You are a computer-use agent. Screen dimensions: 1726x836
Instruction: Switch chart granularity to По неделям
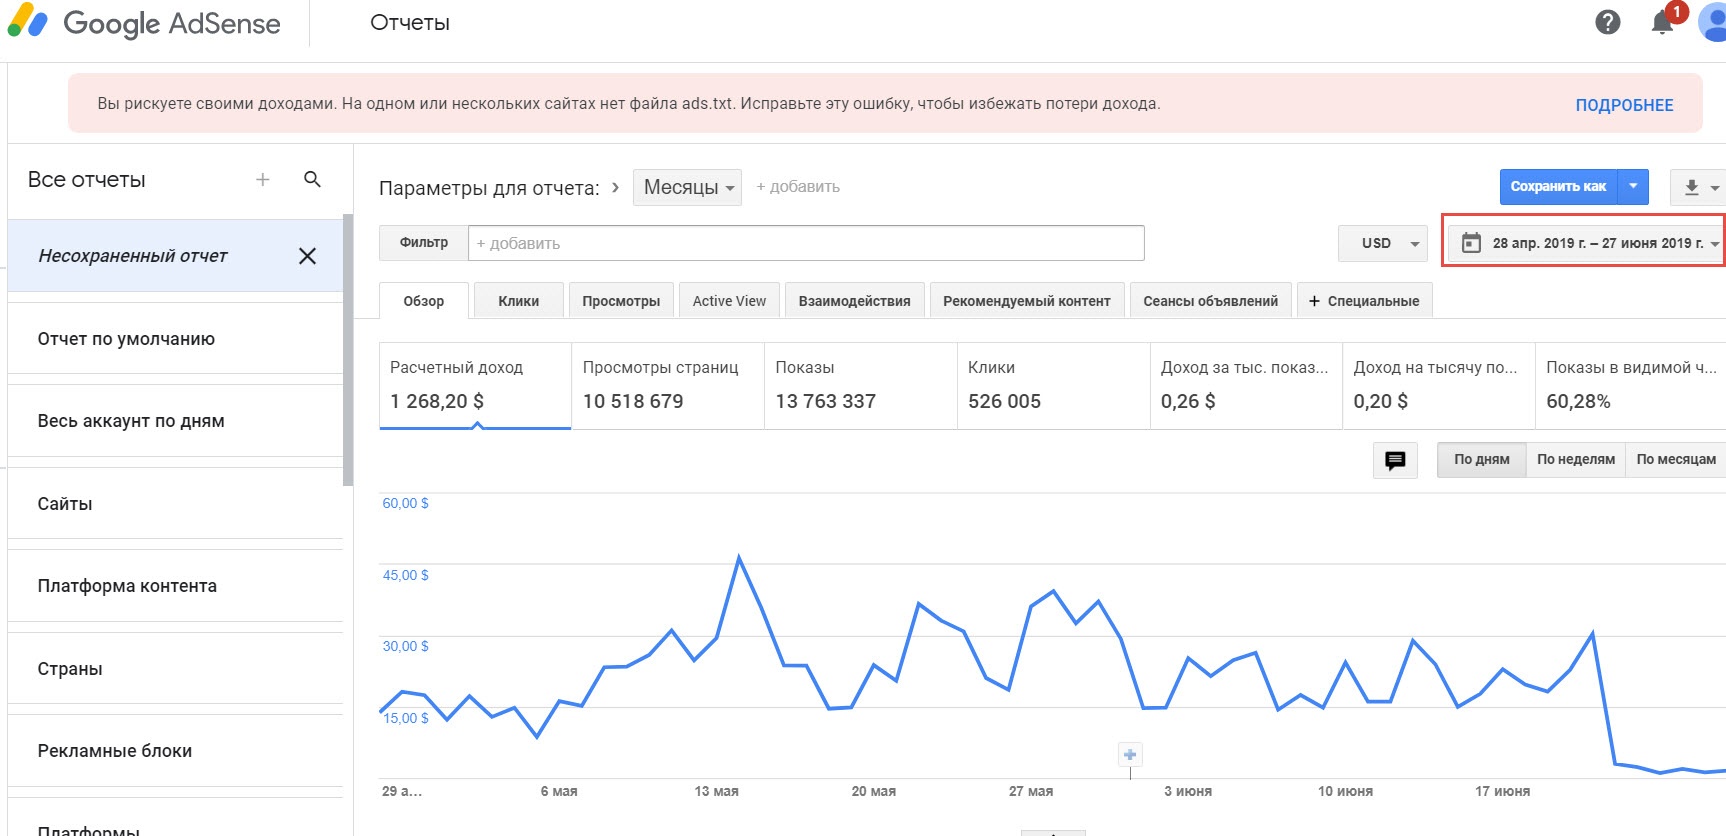1575,460
